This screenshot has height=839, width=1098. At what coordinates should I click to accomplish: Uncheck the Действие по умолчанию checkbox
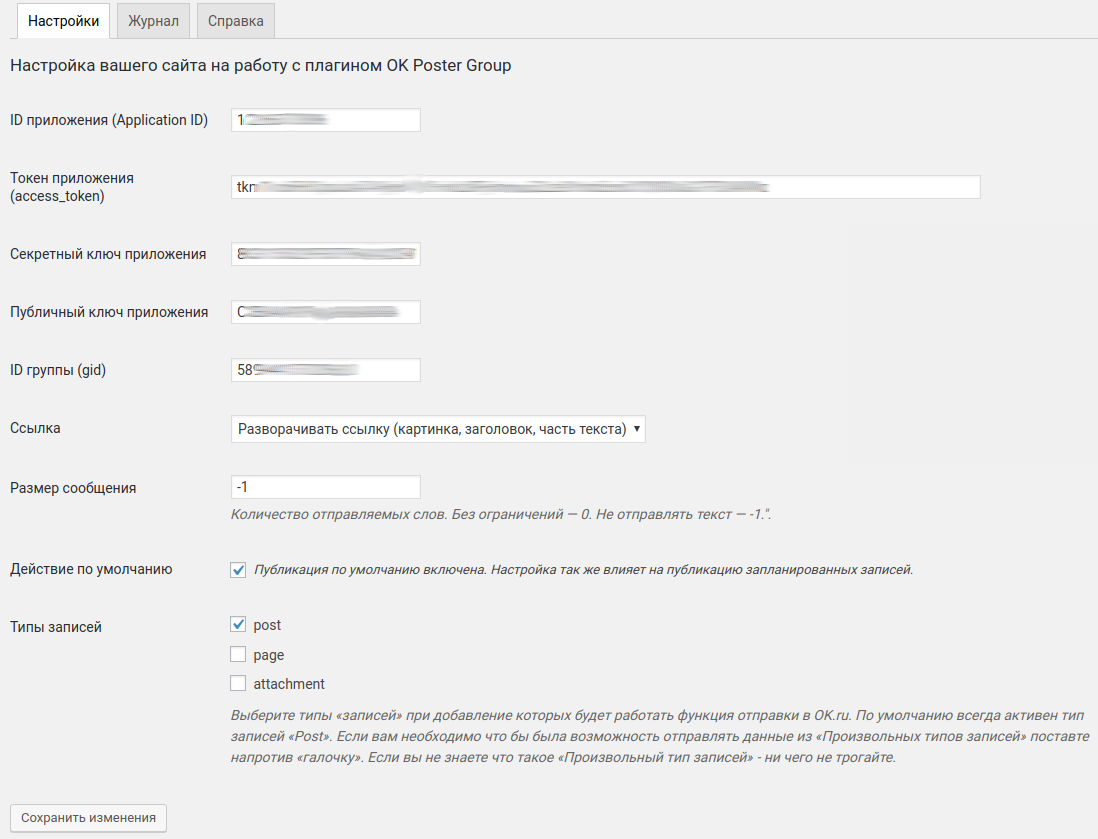tap(238, 570)
